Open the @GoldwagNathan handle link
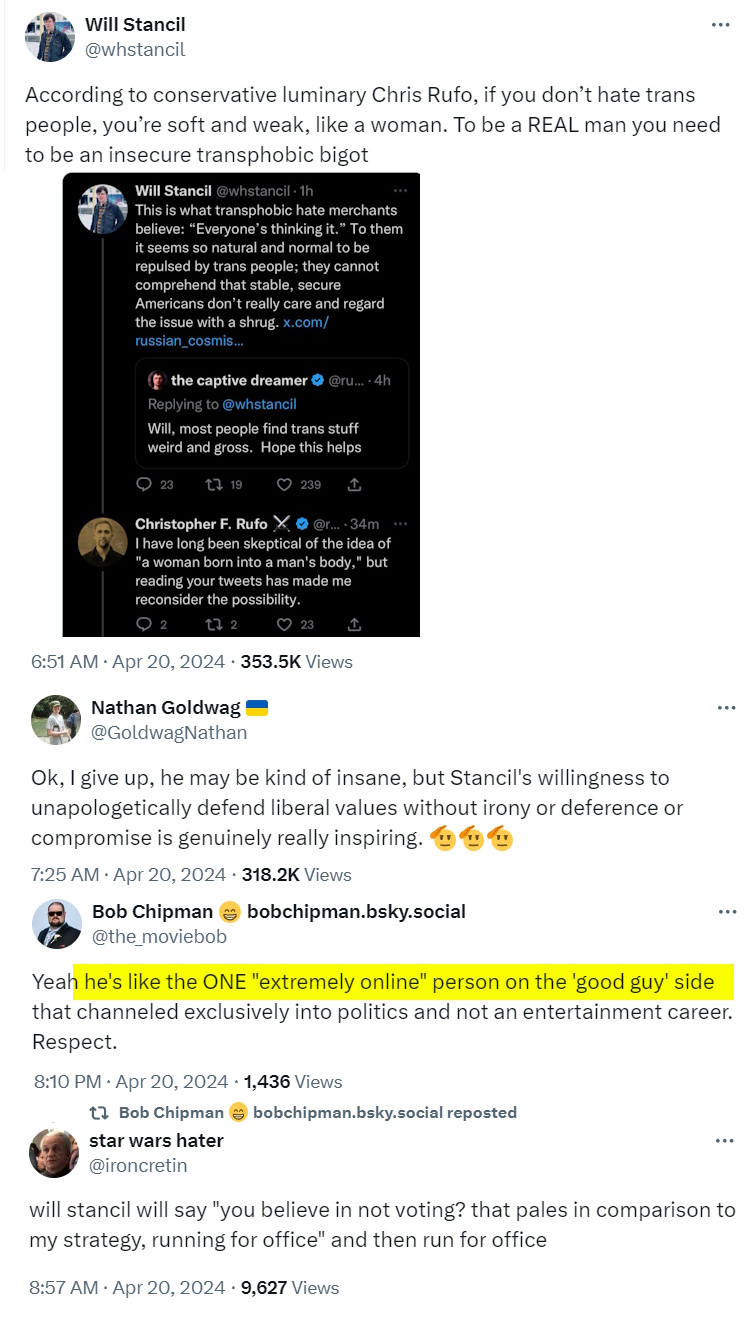The width and height of the screenshot is (752, 1322). (x=169, y=732)
